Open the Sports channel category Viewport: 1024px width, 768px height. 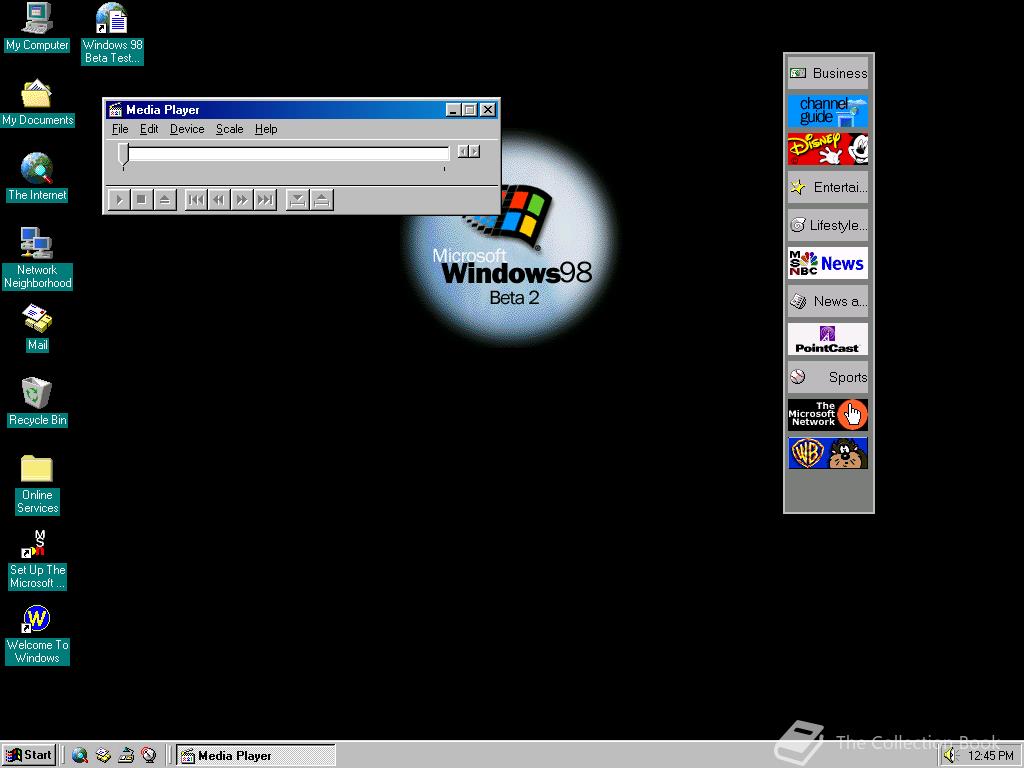pos(827,377)
